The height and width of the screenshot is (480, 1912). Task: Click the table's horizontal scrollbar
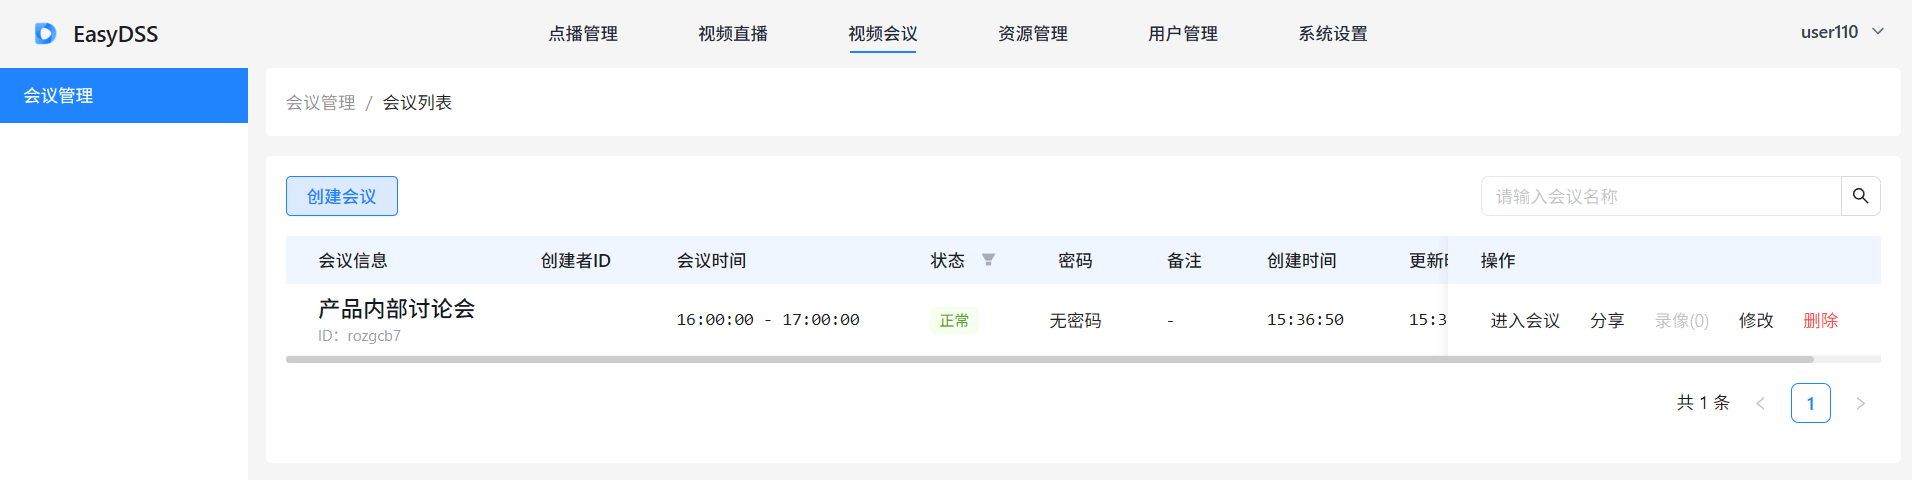(1050, 359)
